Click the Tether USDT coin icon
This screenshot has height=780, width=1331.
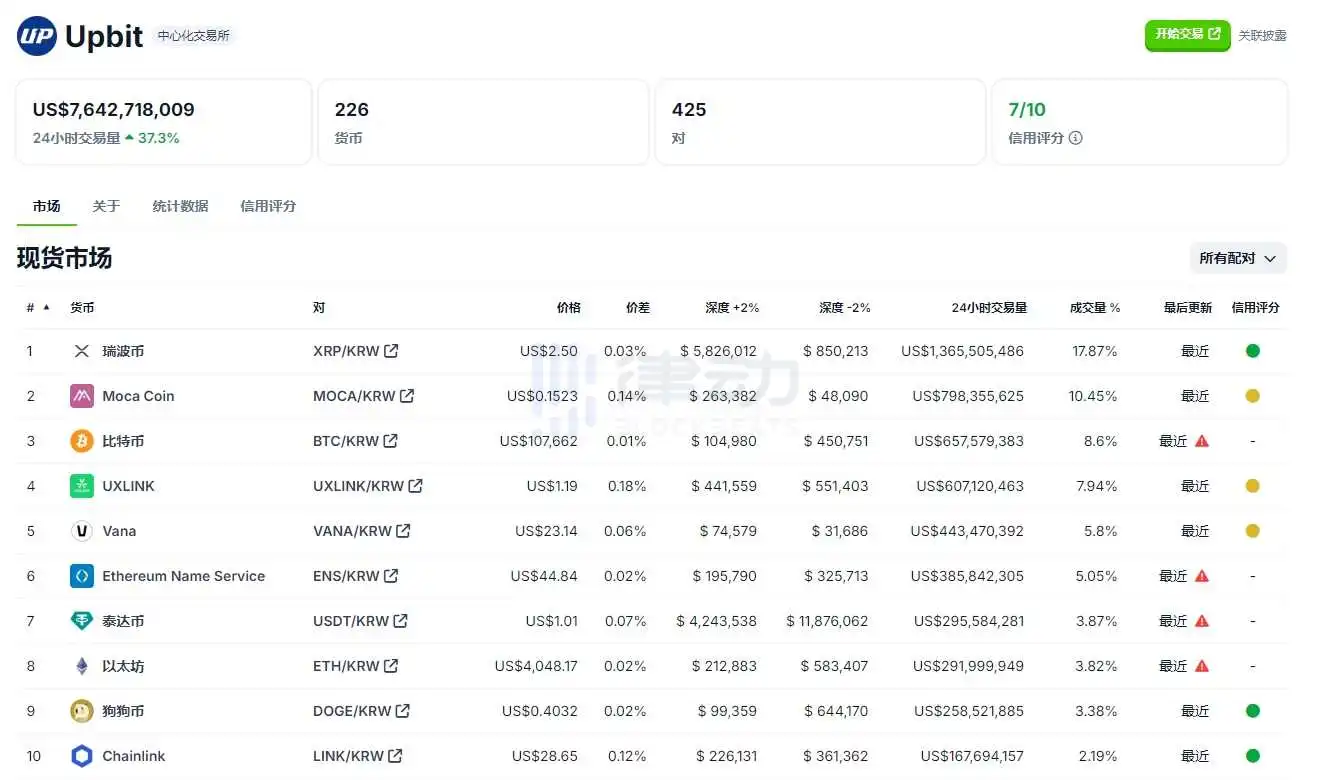pos(81,621)
